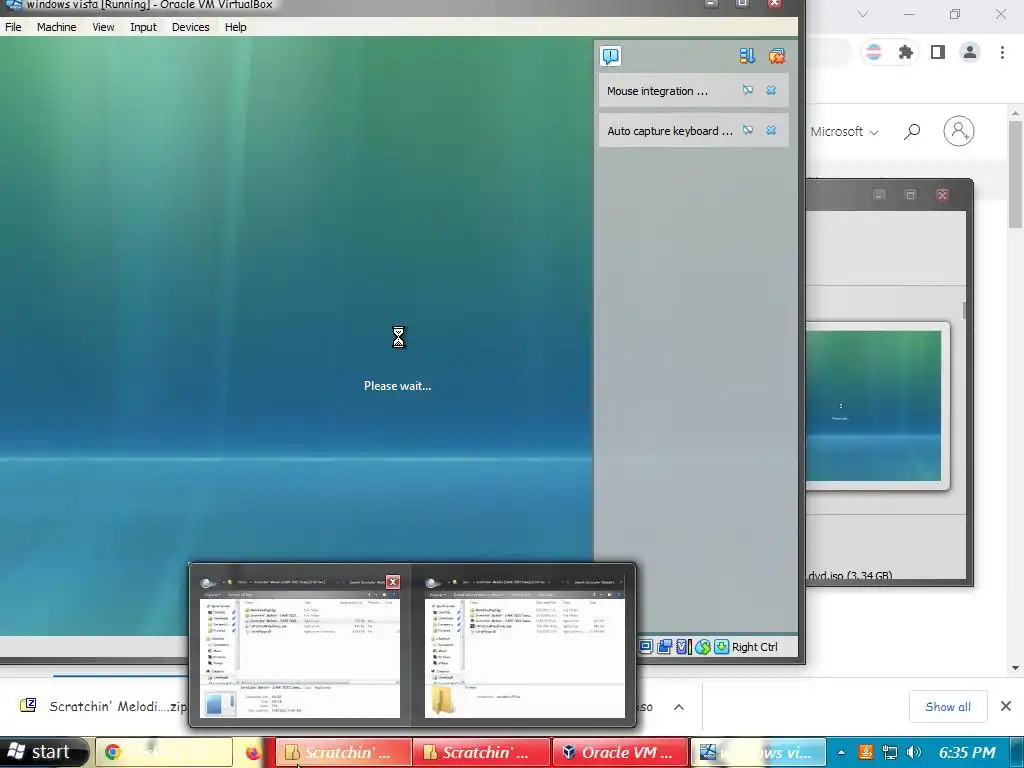Click the Microsoft page search magnifier
The image size is (1024, 768).
912,132
